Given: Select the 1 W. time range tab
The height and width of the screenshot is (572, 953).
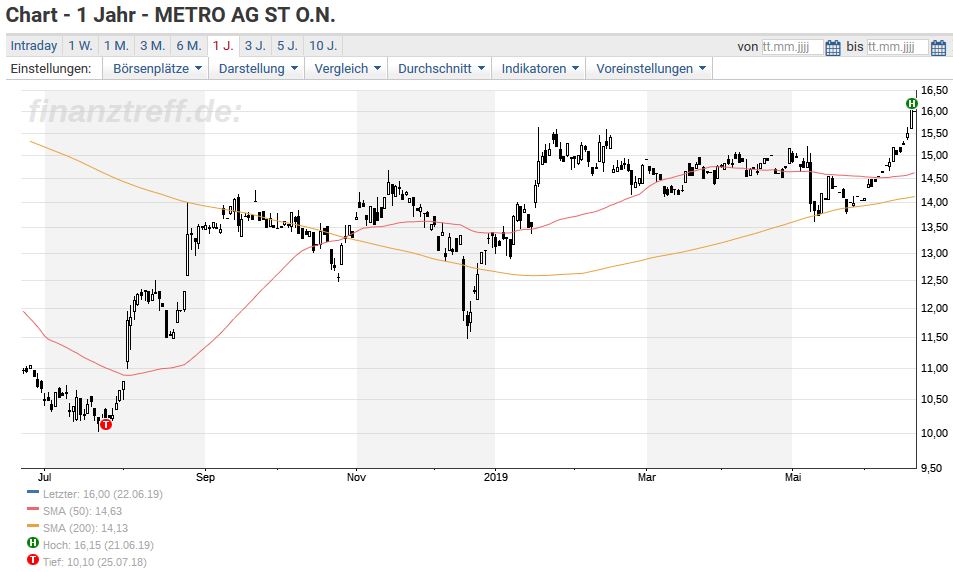Looking at the screenshot, I should tap(80, 46).
